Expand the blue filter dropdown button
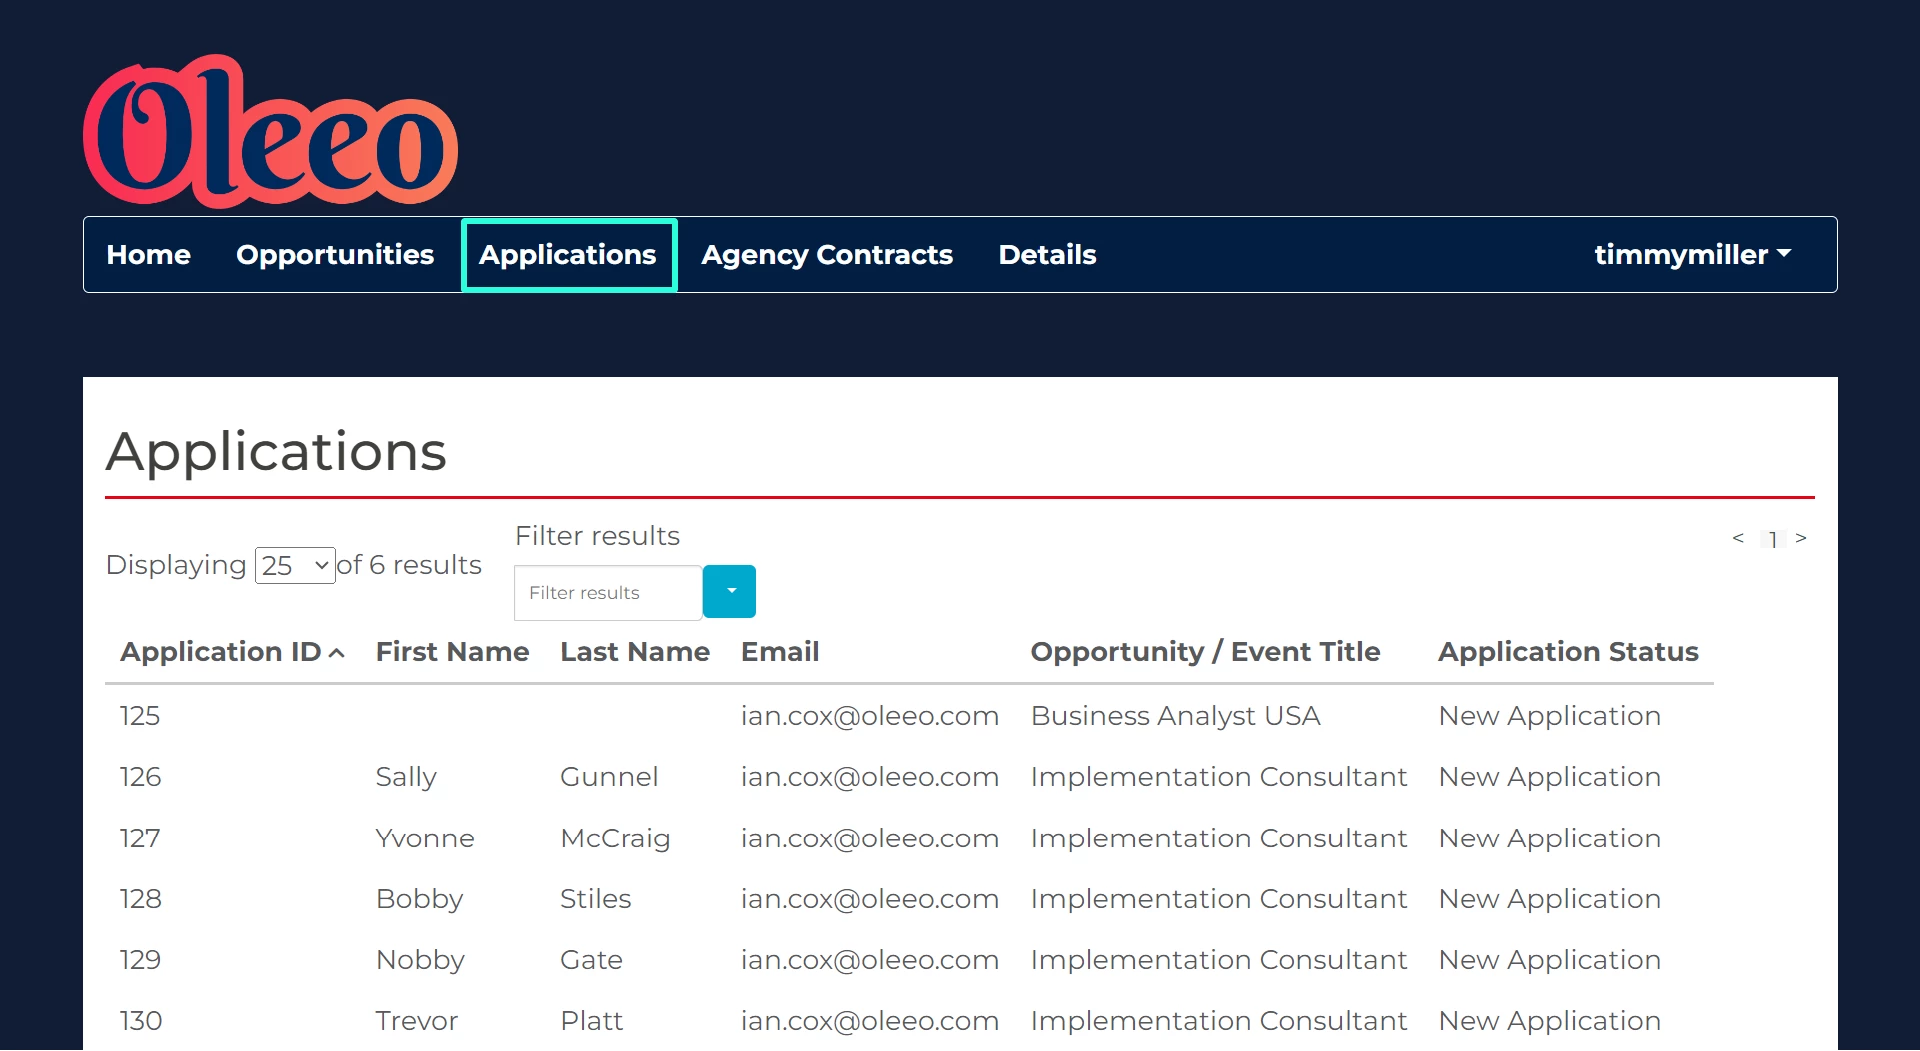Screen dimensions: 1920x1051 (729, 591)
